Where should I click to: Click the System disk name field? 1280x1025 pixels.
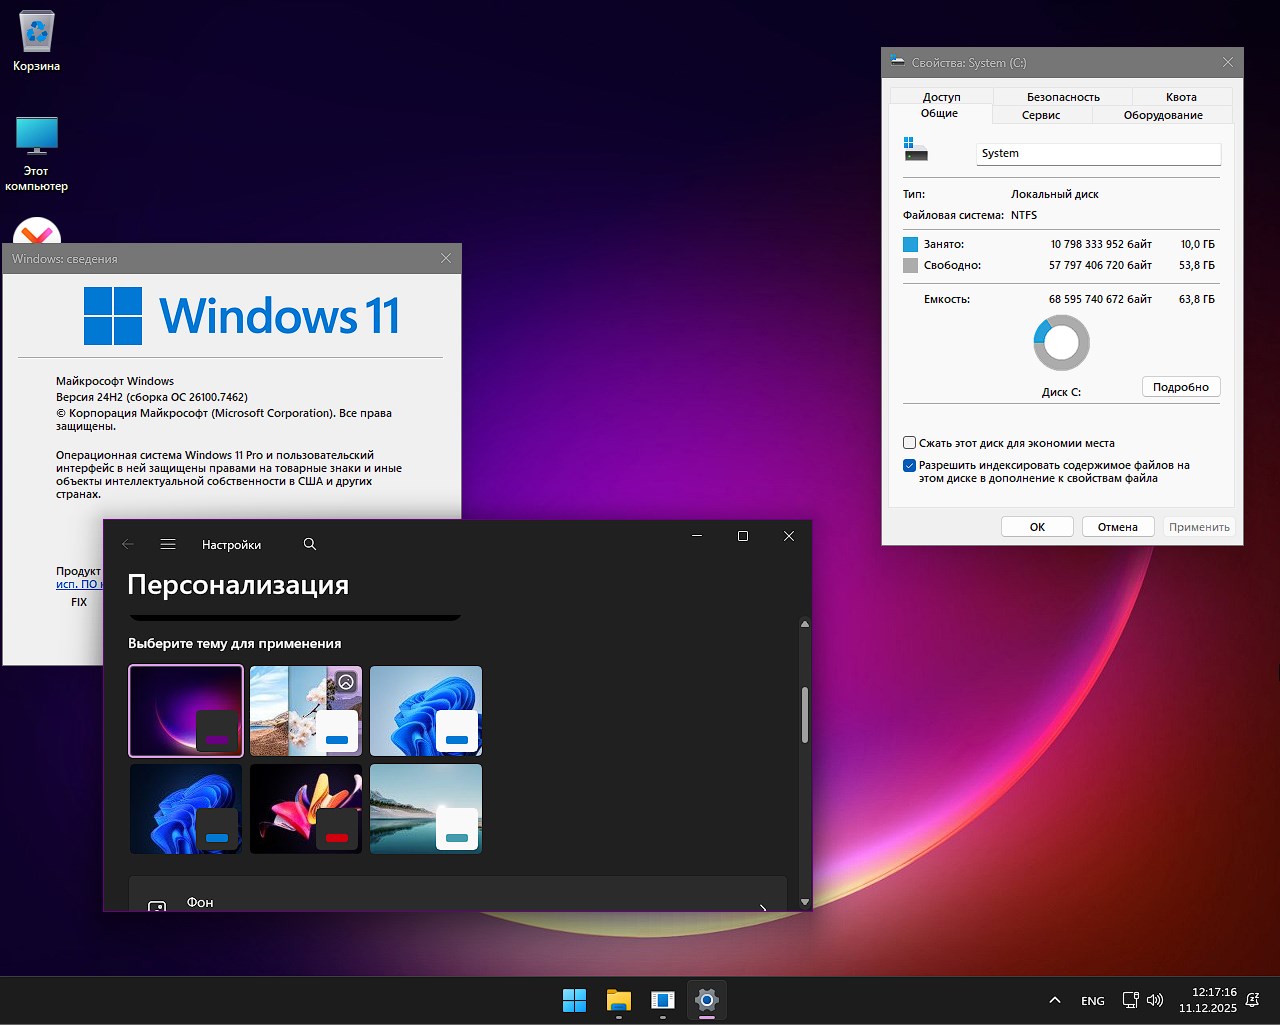[1097, 153]
